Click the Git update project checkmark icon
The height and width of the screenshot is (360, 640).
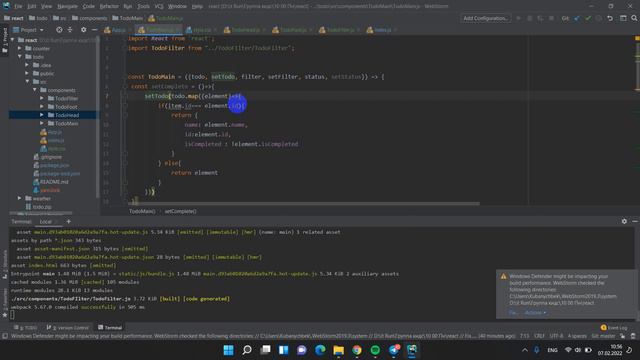[x=577, y=18]
